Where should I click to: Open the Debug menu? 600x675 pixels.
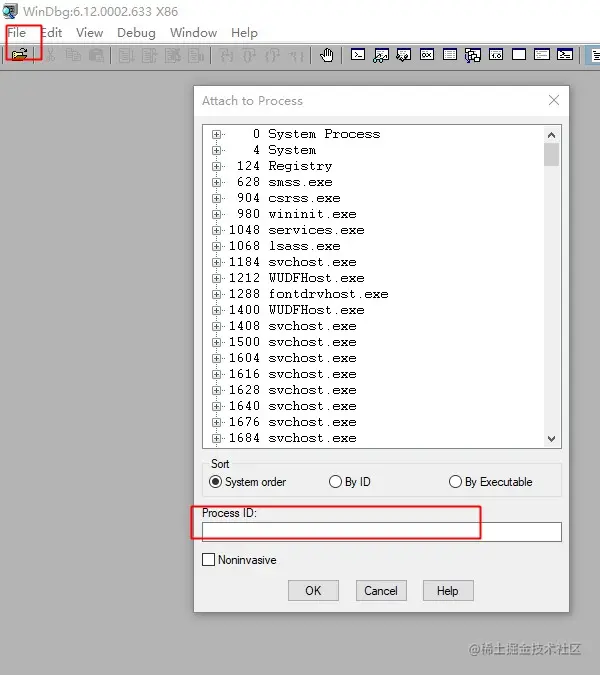click(x=136, y=33)
